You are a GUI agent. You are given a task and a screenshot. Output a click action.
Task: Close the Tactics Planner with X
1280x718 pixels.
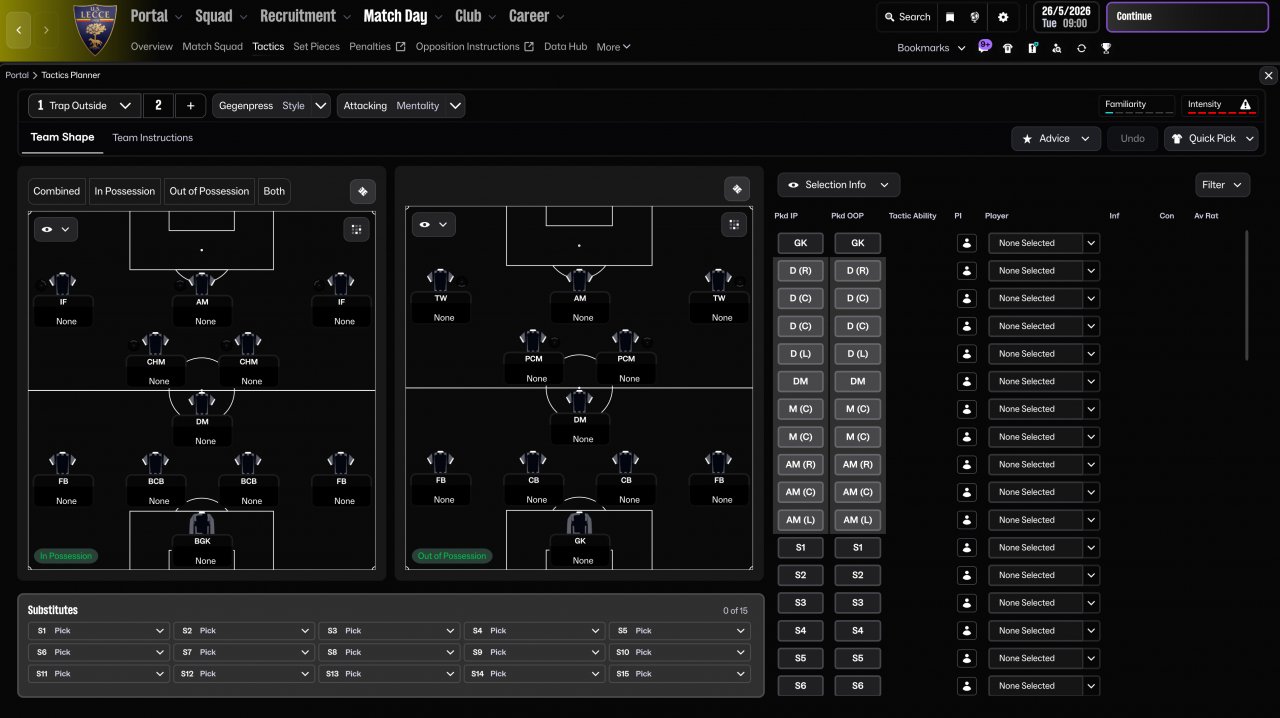[1268, 75]
